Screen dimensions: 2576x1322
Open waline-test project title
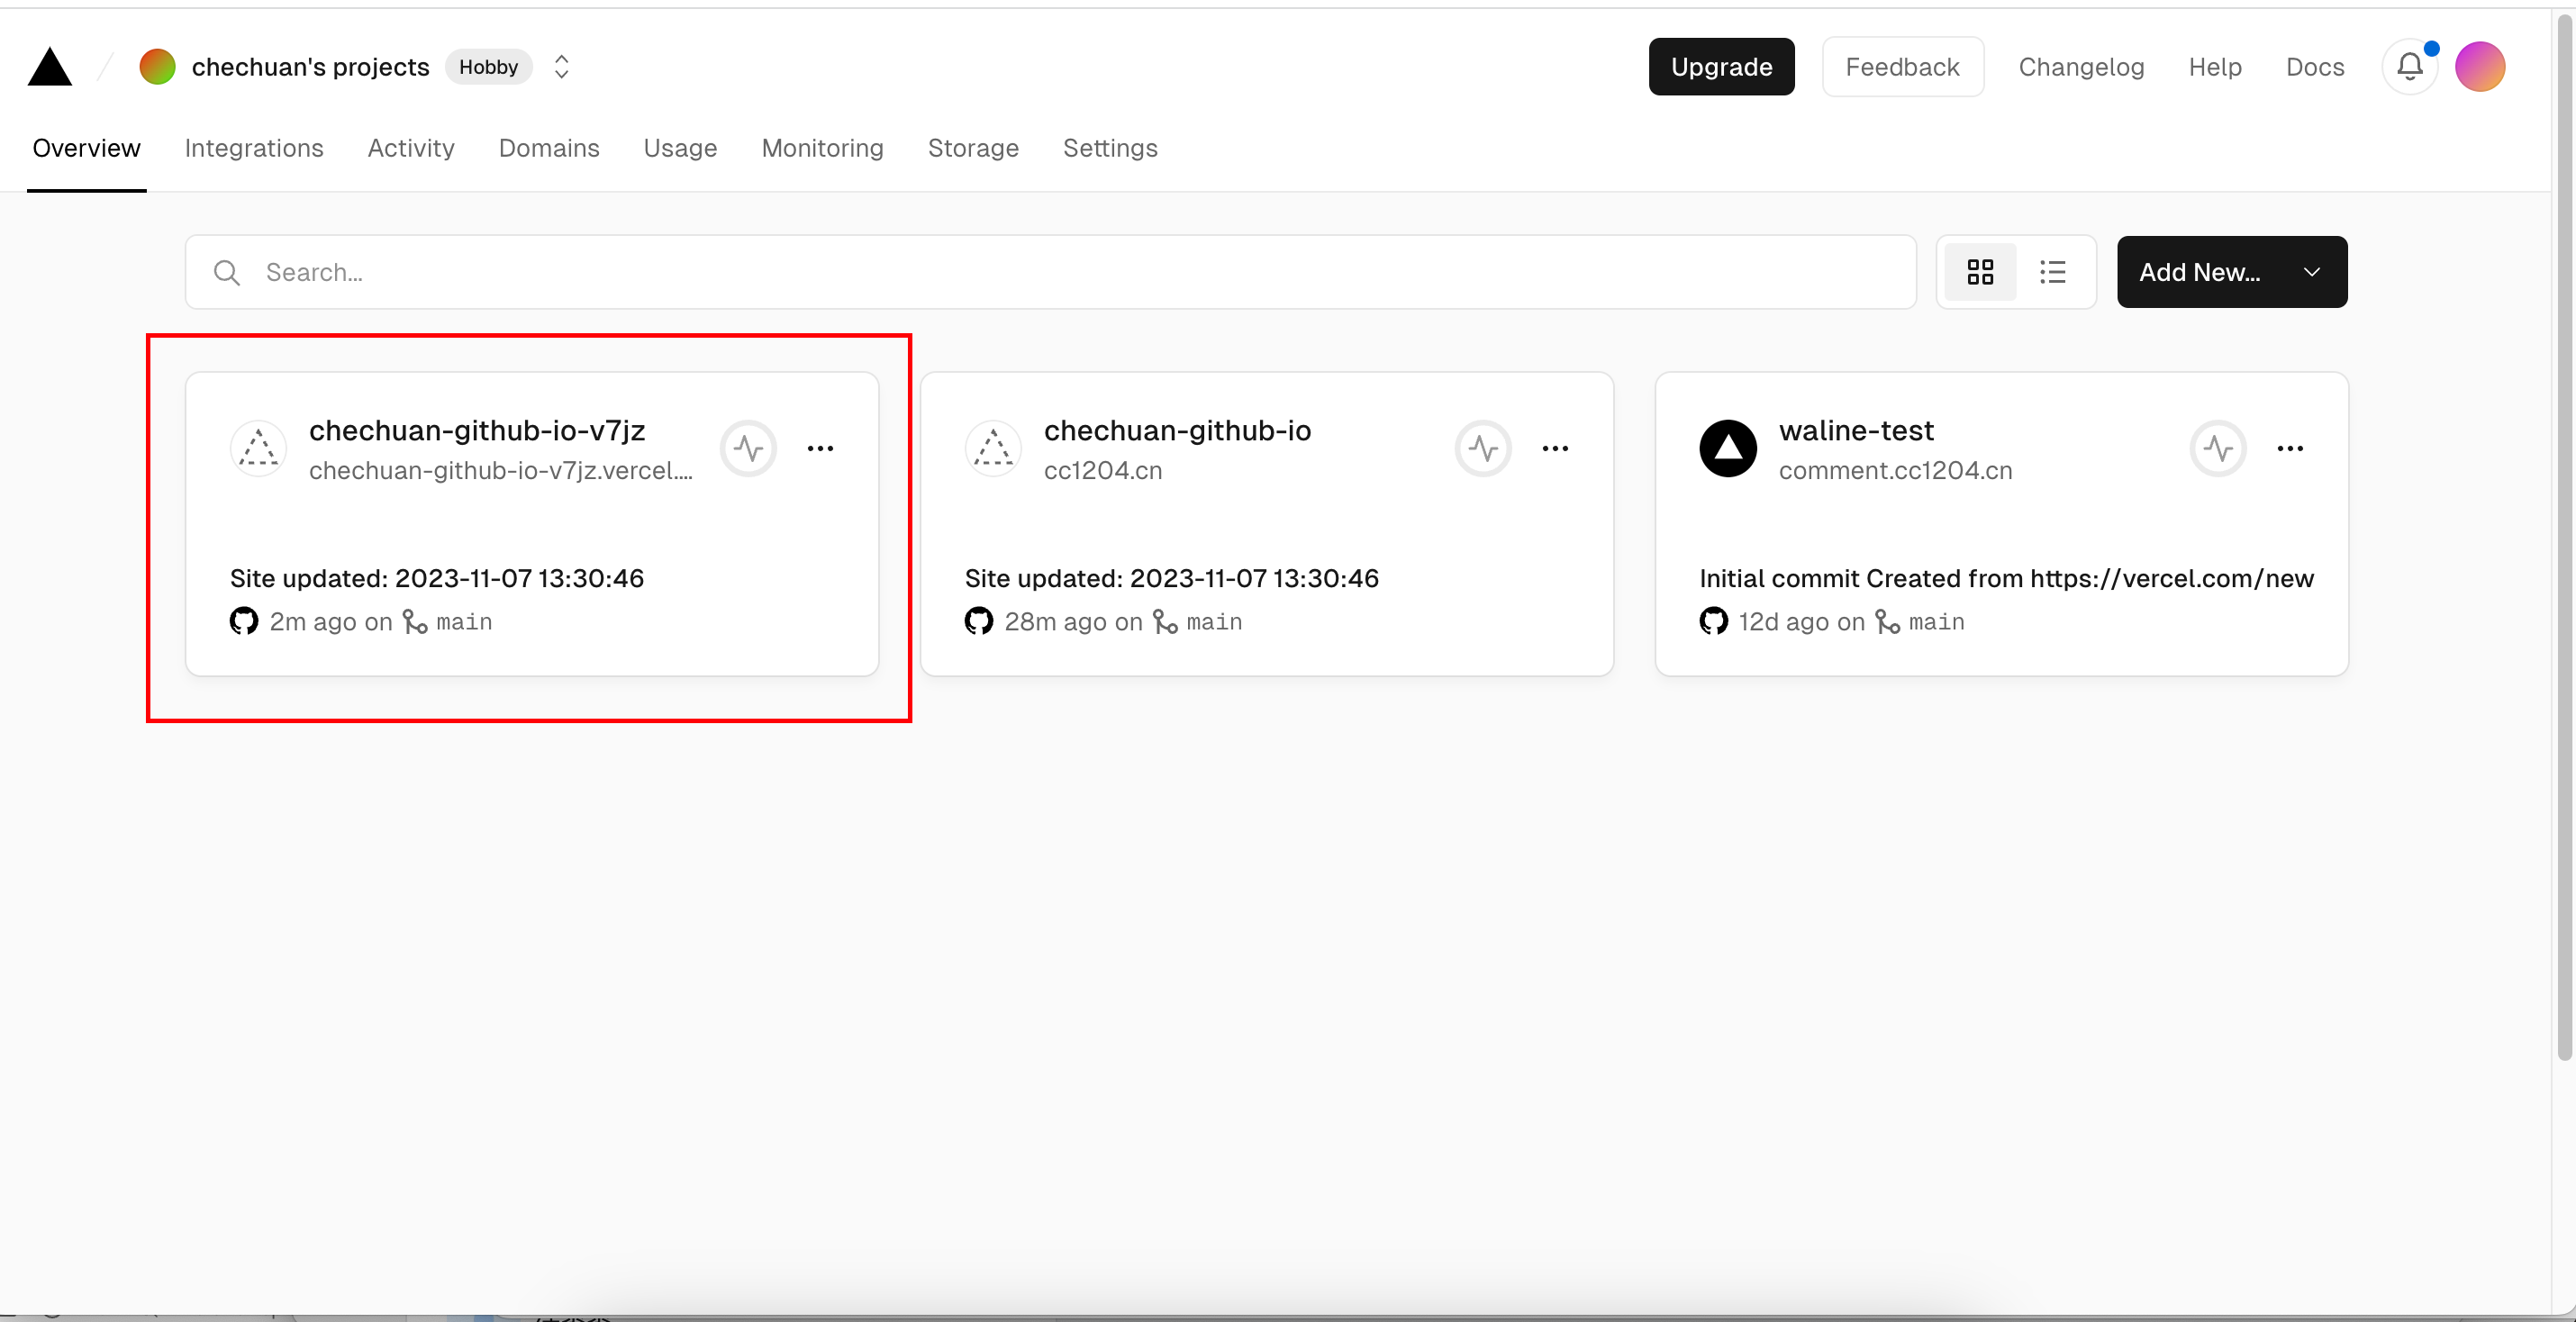(1856, 430)
